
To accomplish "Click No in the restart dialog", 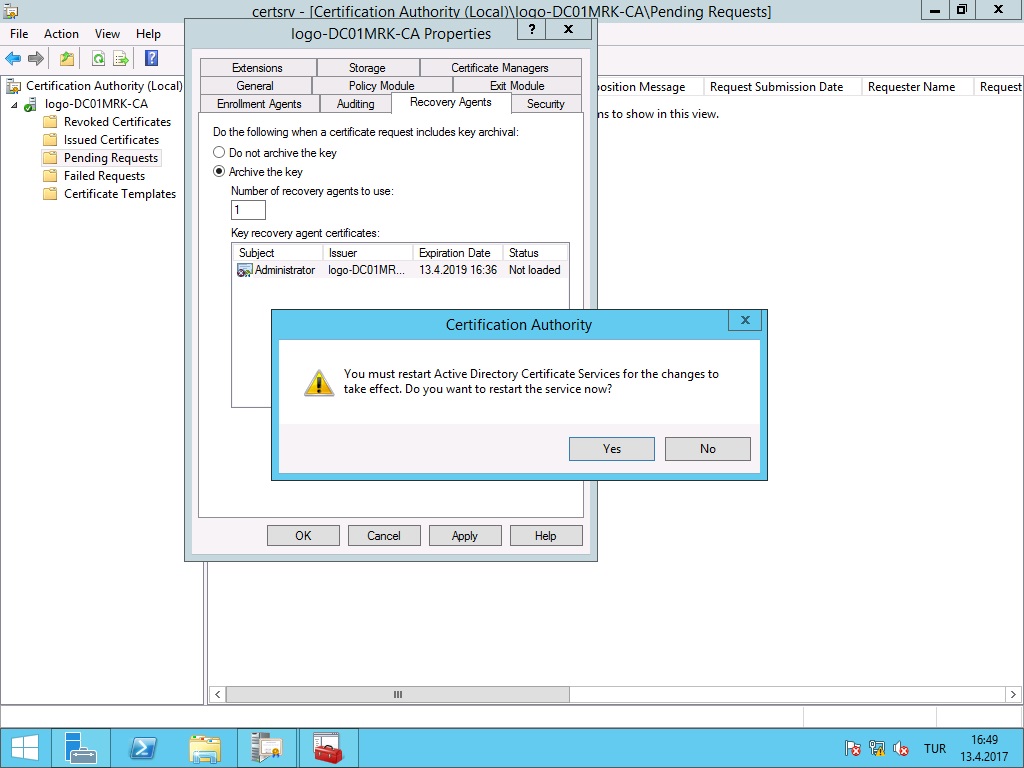I will 708,449.
